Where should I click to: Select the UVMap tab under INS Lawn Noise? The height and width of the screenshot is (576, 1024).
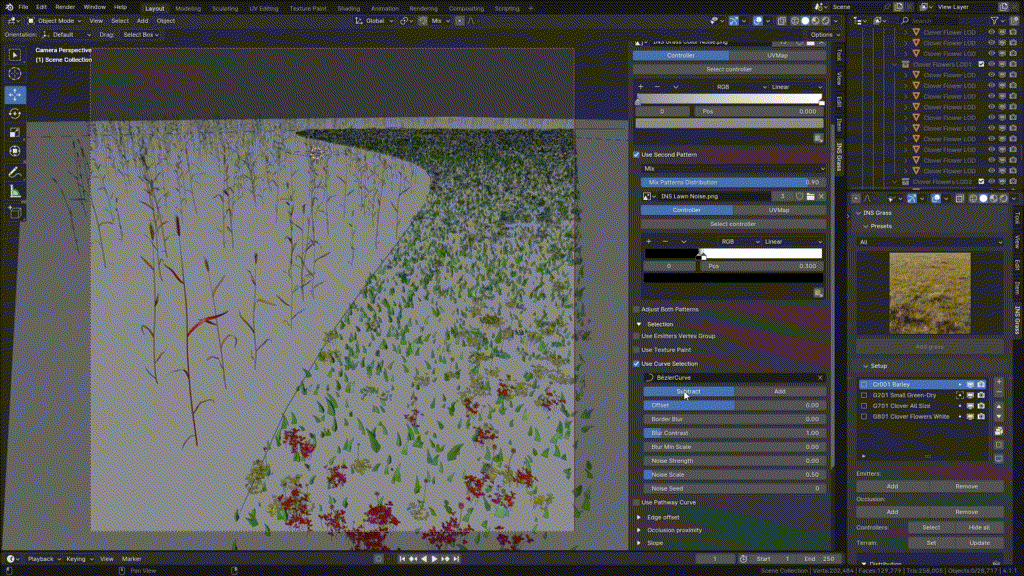point(779,210)
